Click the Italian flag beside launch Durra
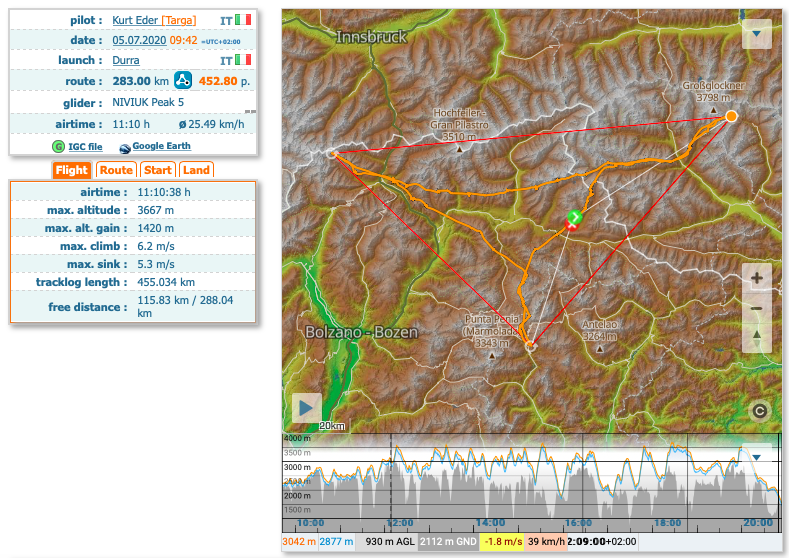 click(x=243, y=60)
